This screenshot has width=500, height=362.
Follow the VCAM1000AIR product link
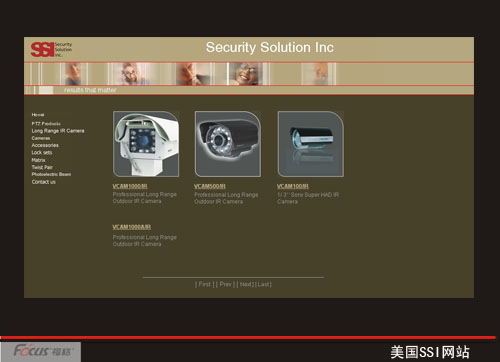coord(131,227)
